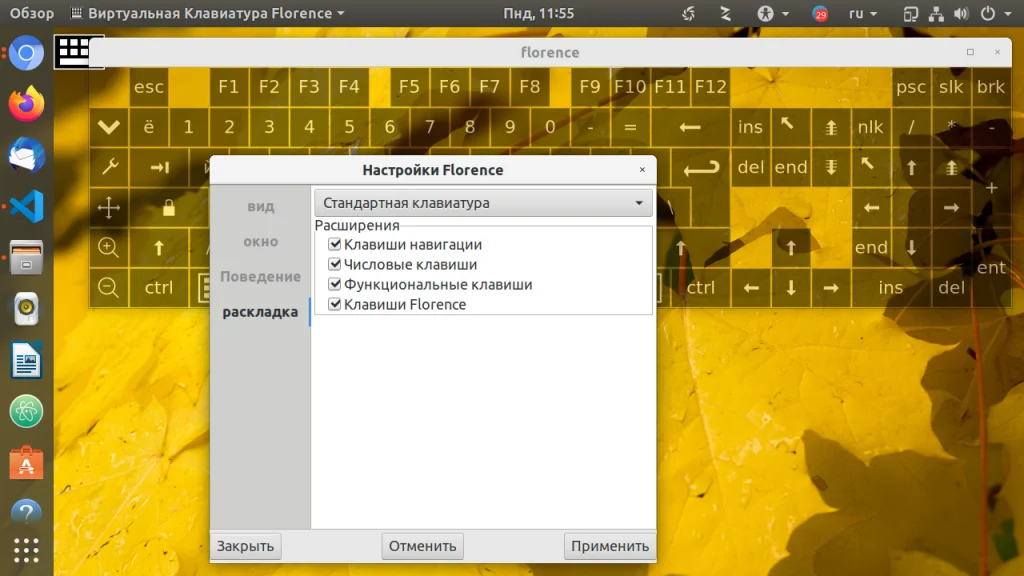1024x576 pixels.
Task: Open Chromium from the dock
Action: (26, 53)
